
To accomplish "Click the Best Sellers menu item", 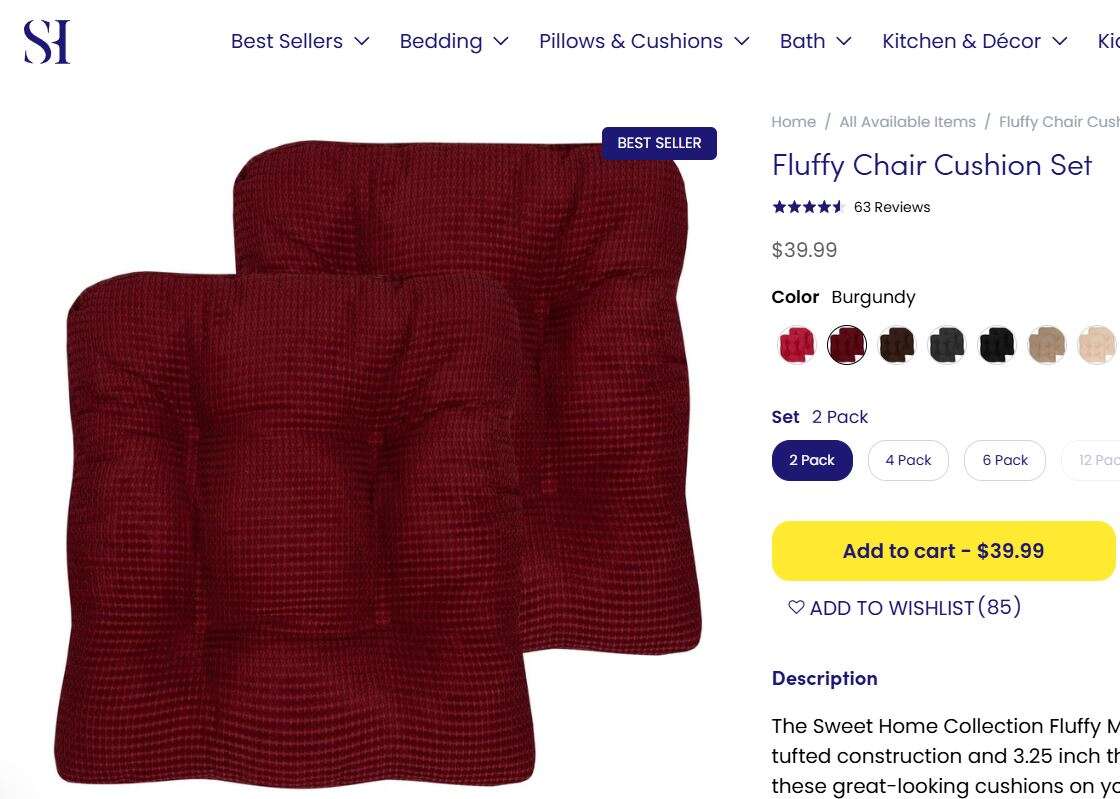I will [x=286, y=41].
